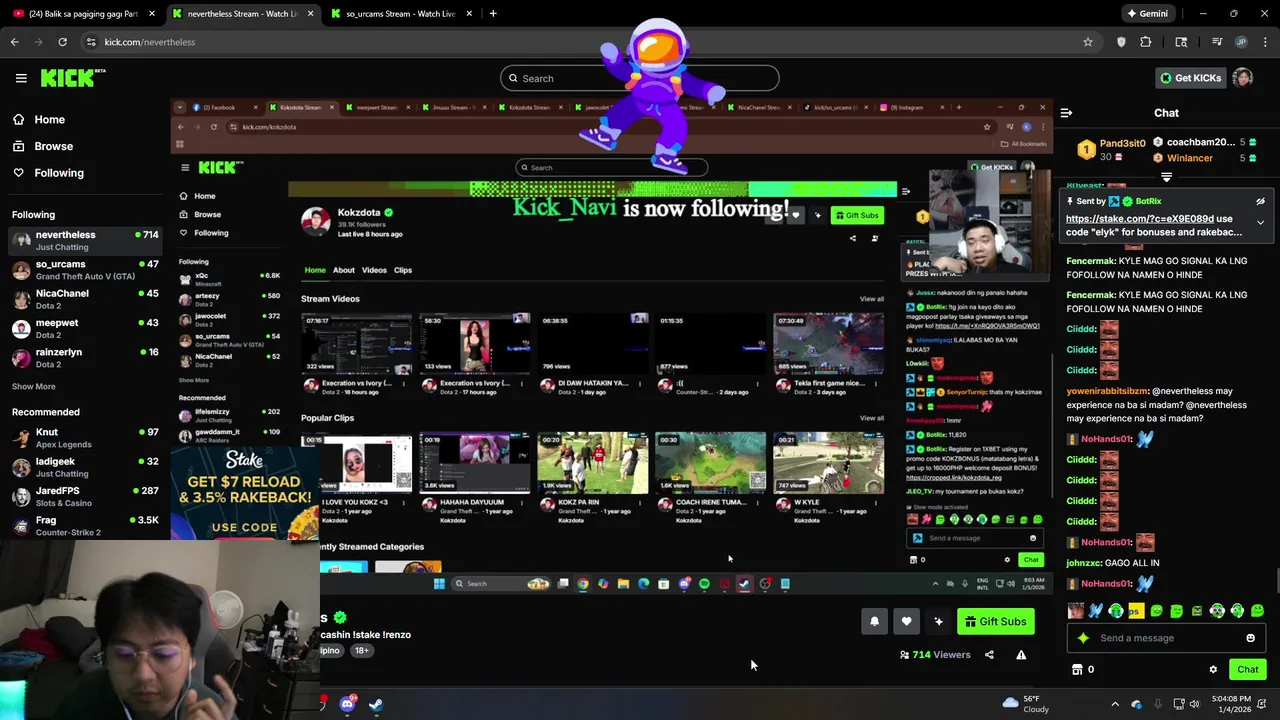Toggle follow heart button

(906, 621)
